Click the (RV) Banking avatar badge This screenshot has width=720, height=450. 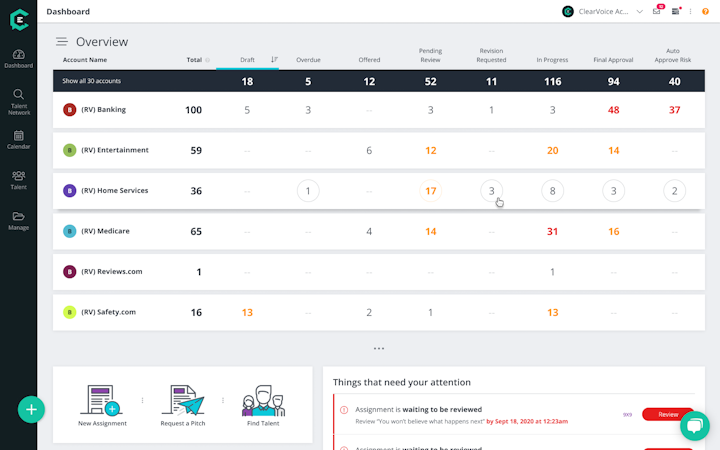[x=69, y=110]
